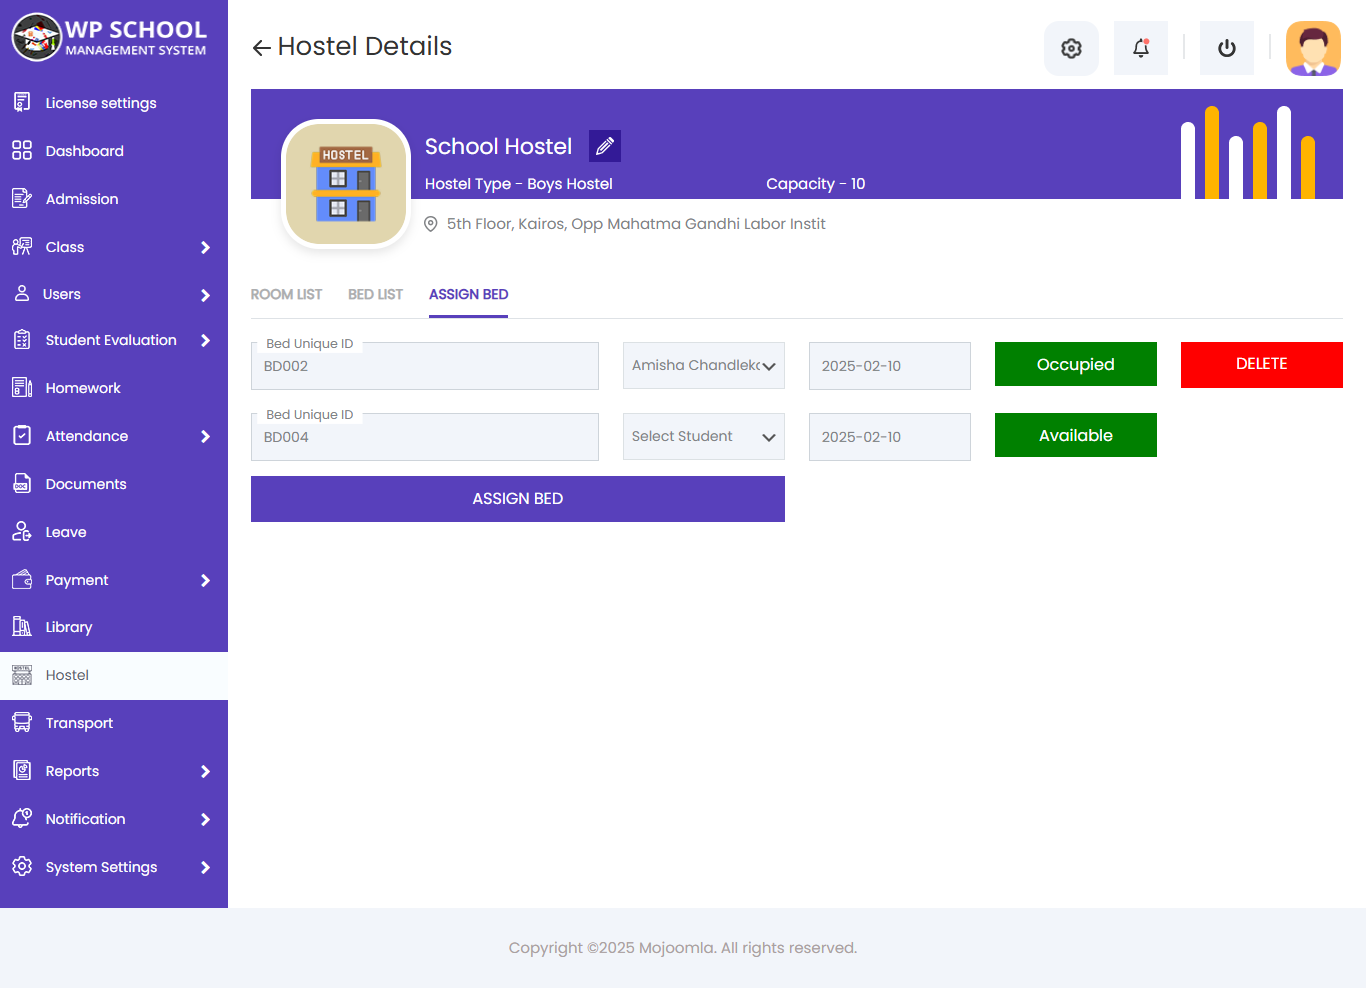The height and width of the screenshot is (989, 1366).
Task: Expand the Notification menu chevron
Action: click(205, 819)
